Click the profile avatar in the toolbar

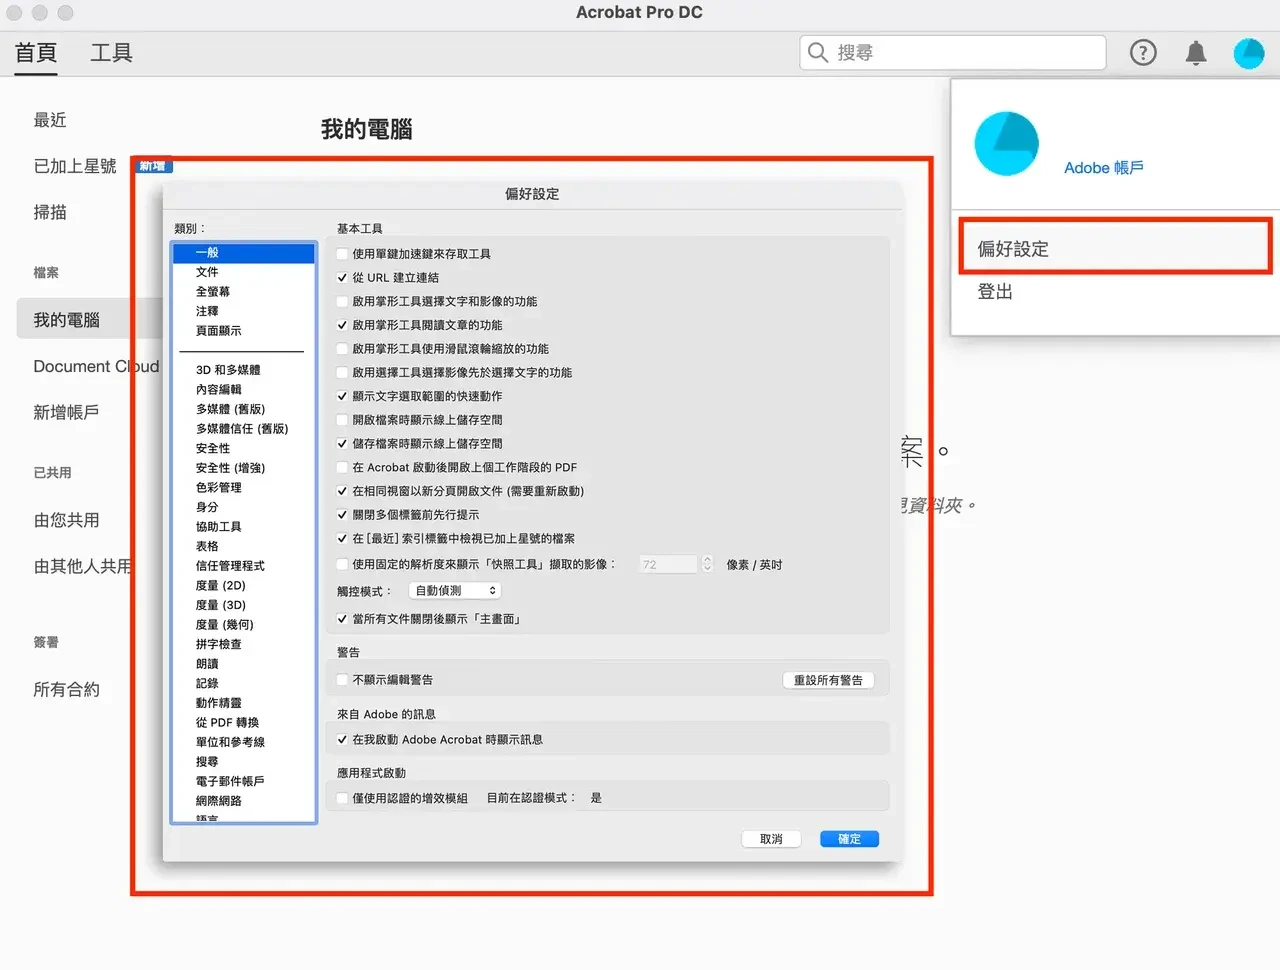pos(1248,53)
